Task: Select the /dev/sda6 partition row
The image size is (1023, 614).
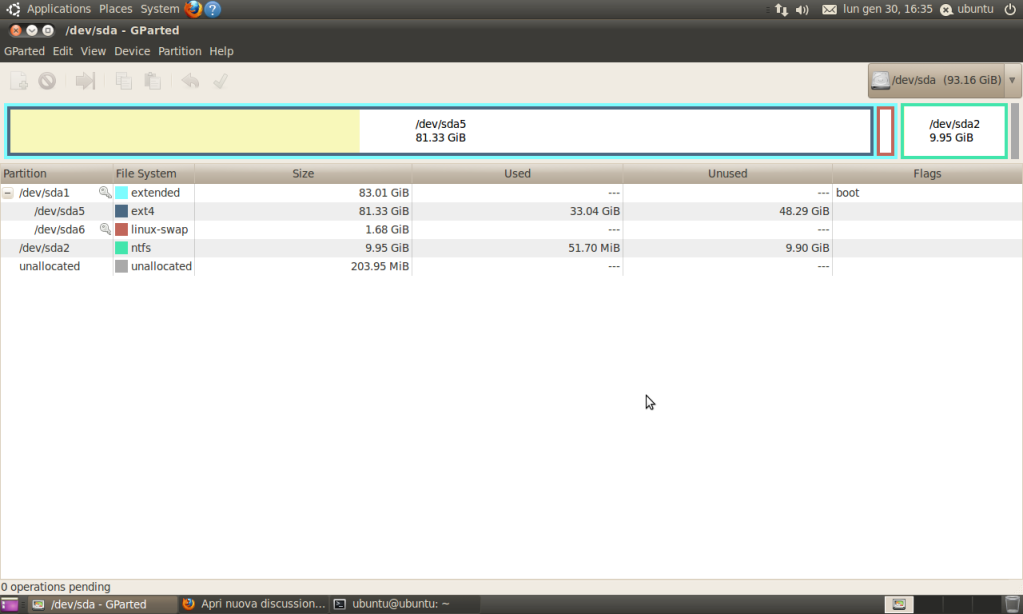Action: pyautogui.click(x=511, y=230)
